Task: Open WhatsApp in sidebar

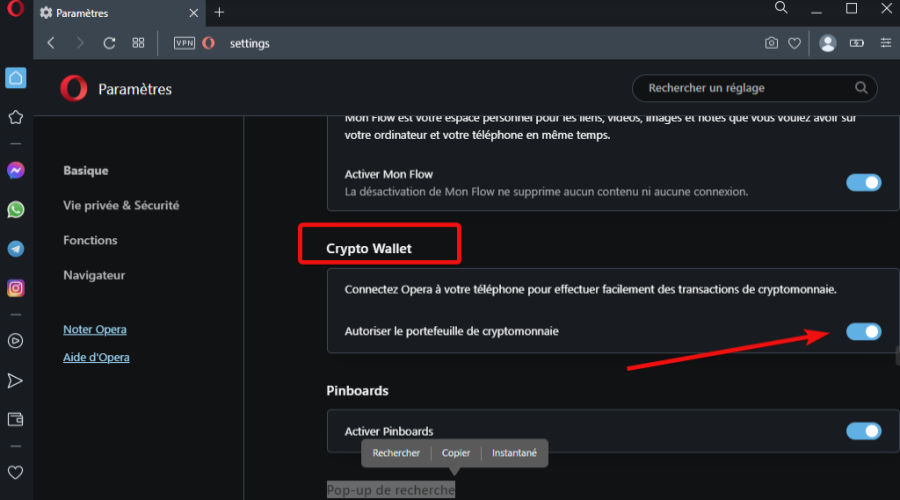Action: [15, 210]
